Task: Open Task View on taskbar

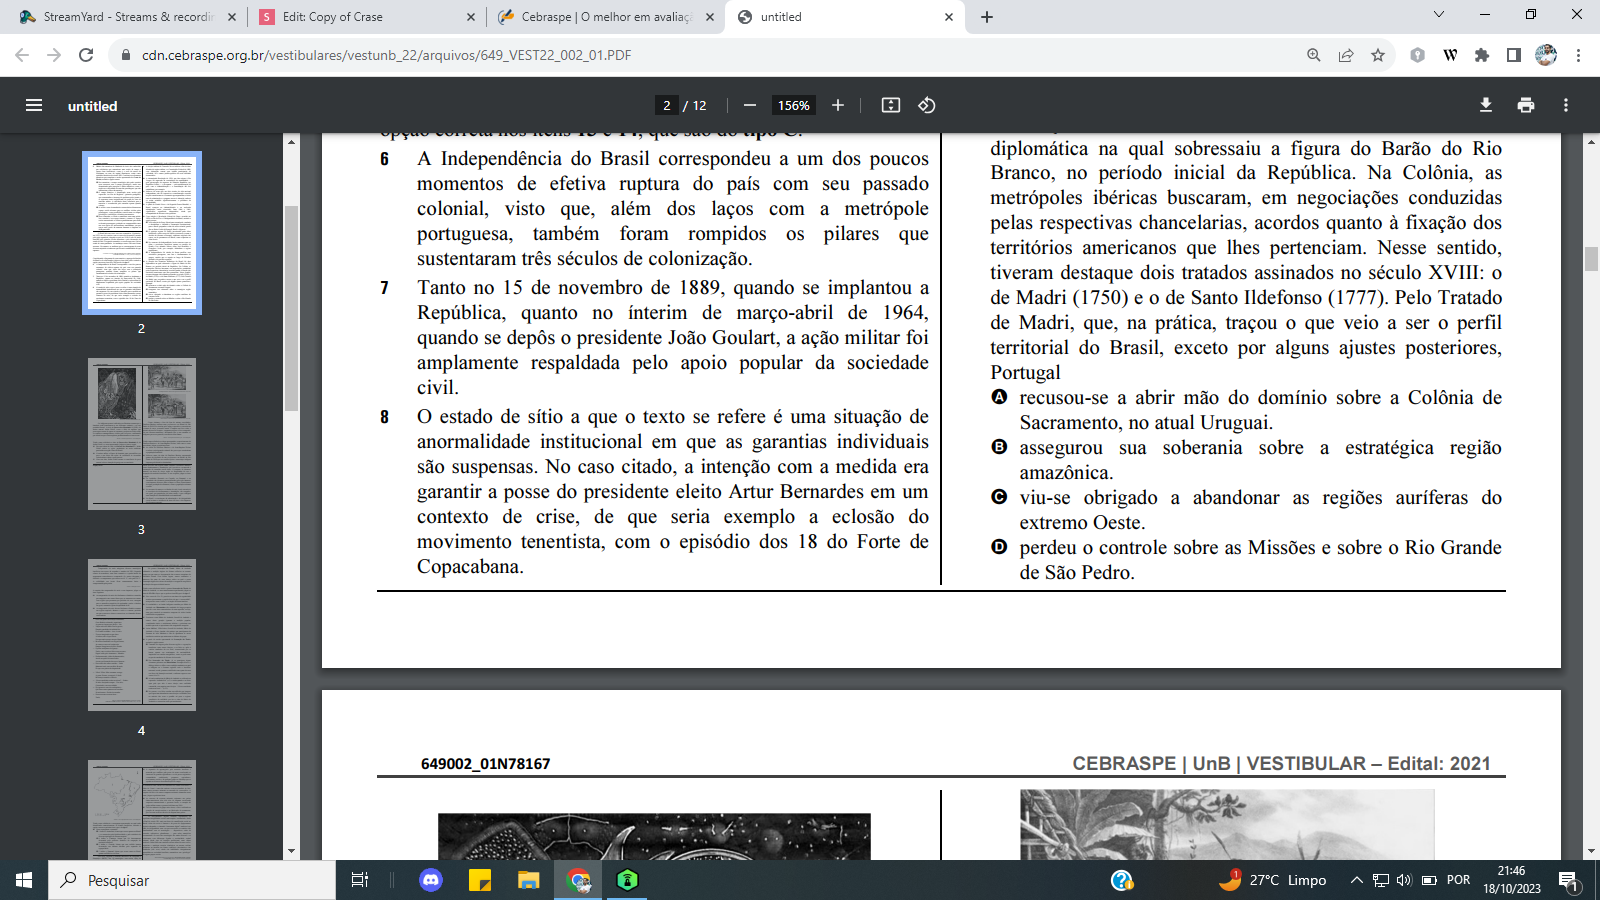Action: (360, 880)
